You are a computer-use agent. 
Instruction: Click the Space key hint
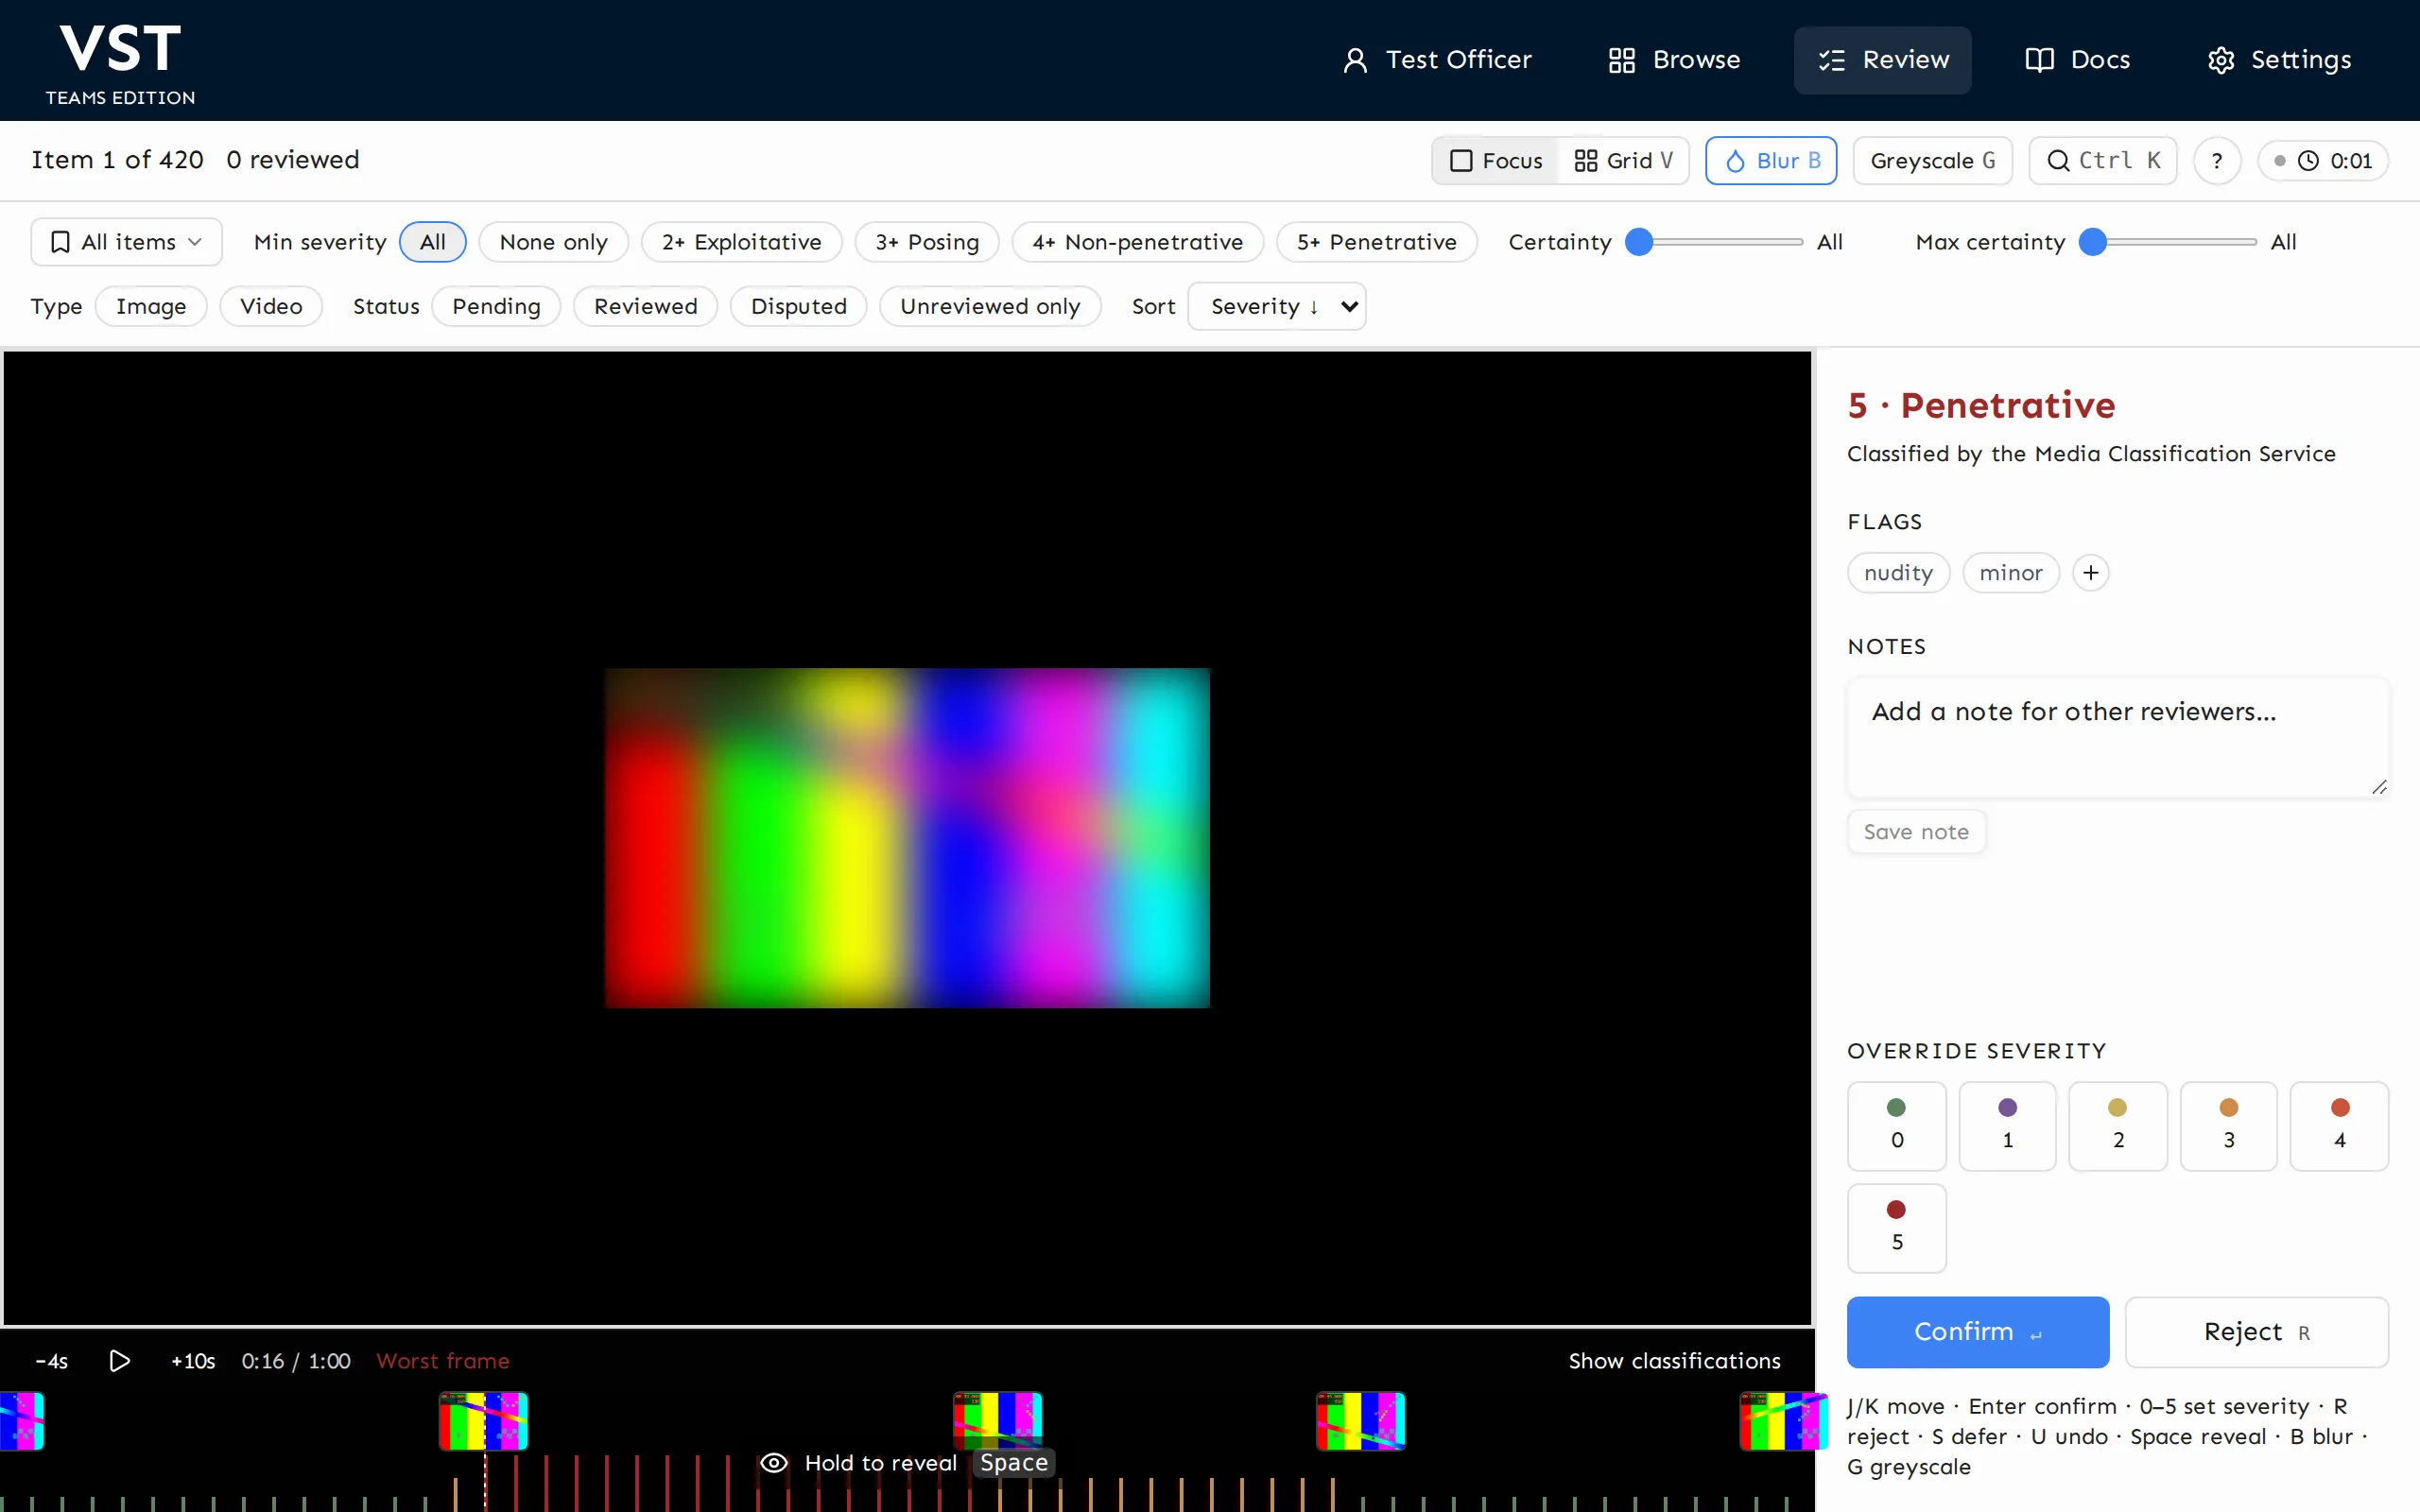click(x=1014, y=1463)
